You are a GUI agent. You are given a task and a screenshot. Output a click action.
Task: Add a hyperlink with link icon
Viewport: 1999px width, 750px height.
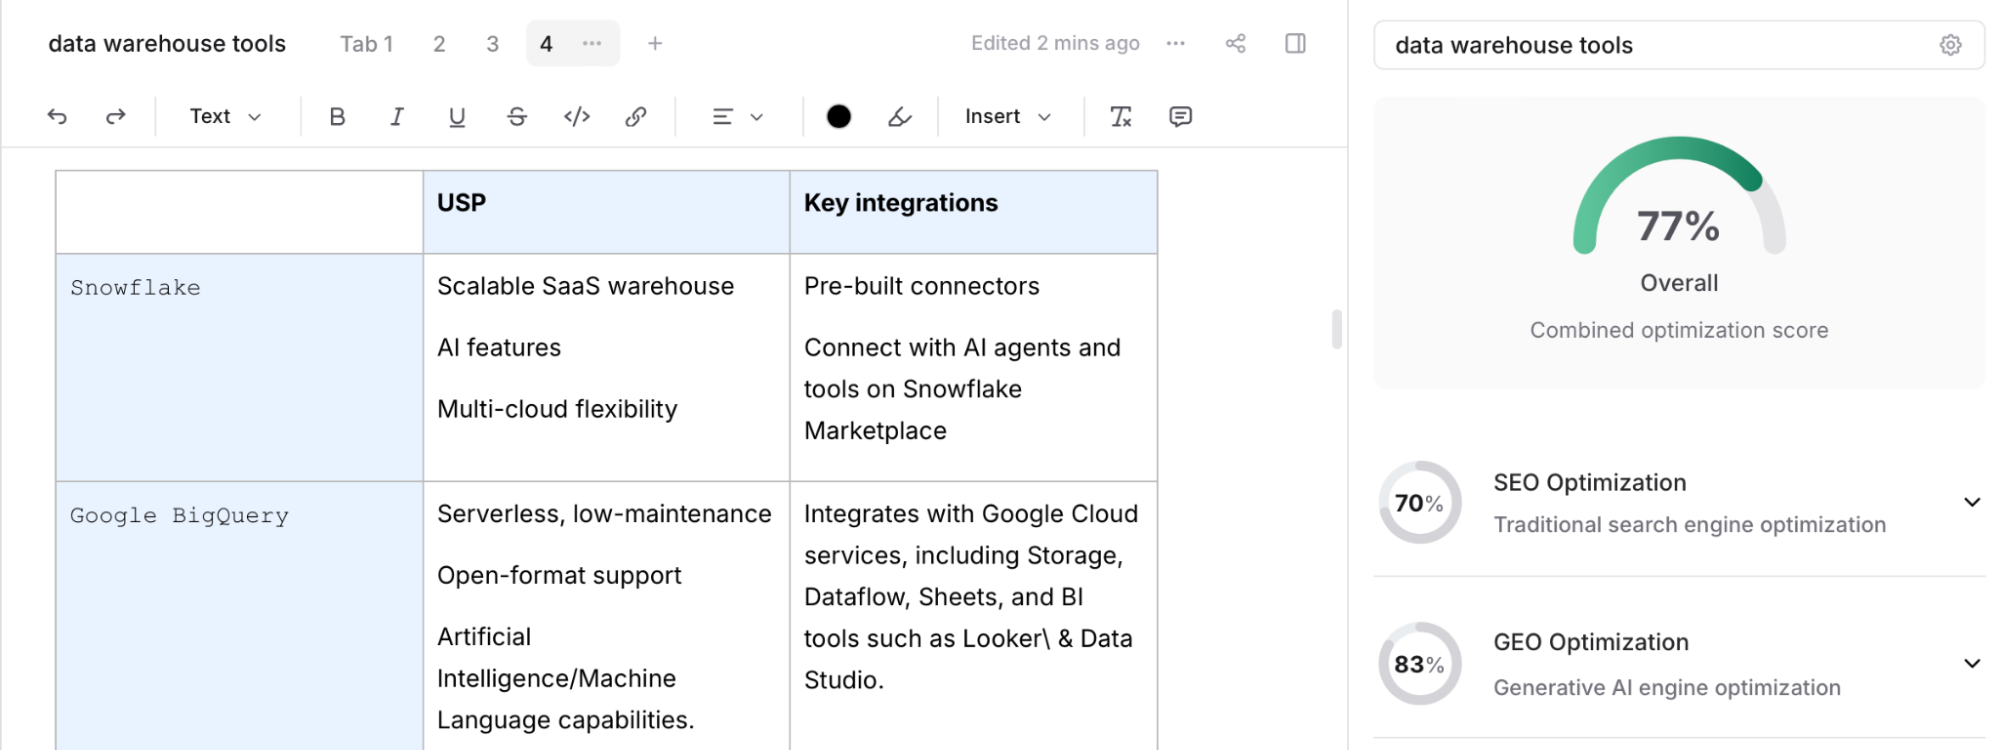pyautogui.click(x=636, y=117)
